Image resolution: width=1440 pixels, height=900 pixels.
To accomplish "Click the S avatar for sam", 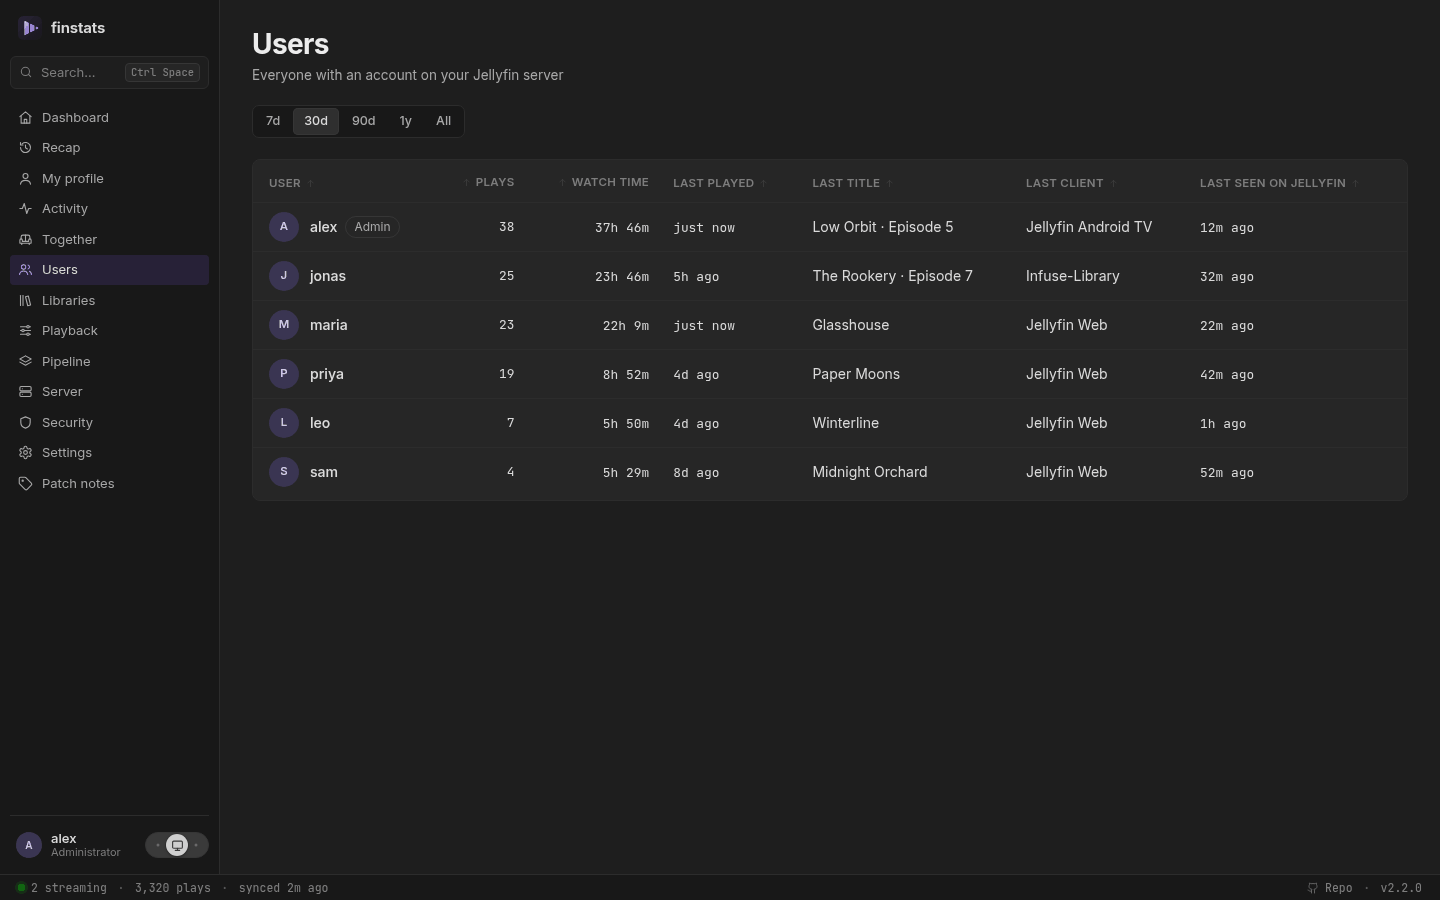I will tap(284, 472).
